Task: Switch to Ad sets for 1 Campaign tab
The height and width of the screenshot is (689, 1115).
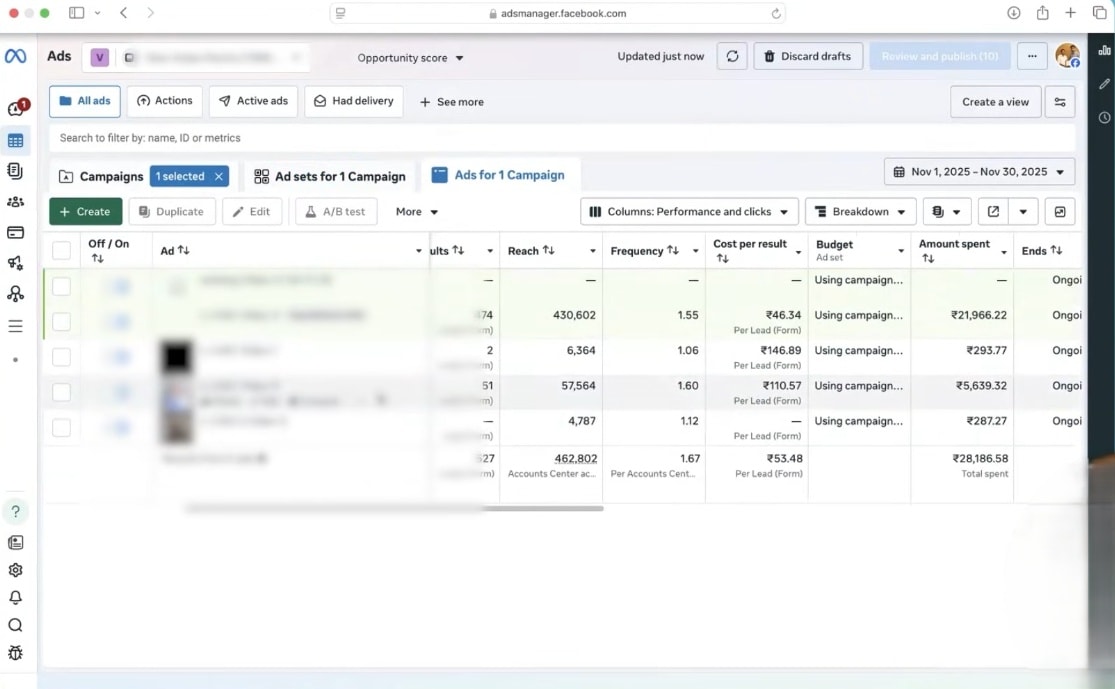Action: 330,177
